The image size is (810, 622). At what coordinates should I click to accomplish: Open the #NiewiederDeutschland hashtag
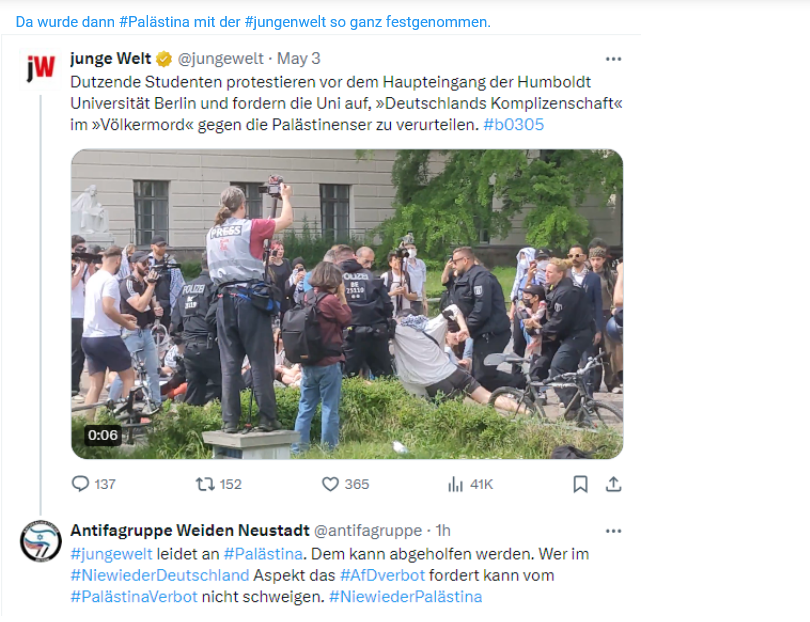pos(160,575)
